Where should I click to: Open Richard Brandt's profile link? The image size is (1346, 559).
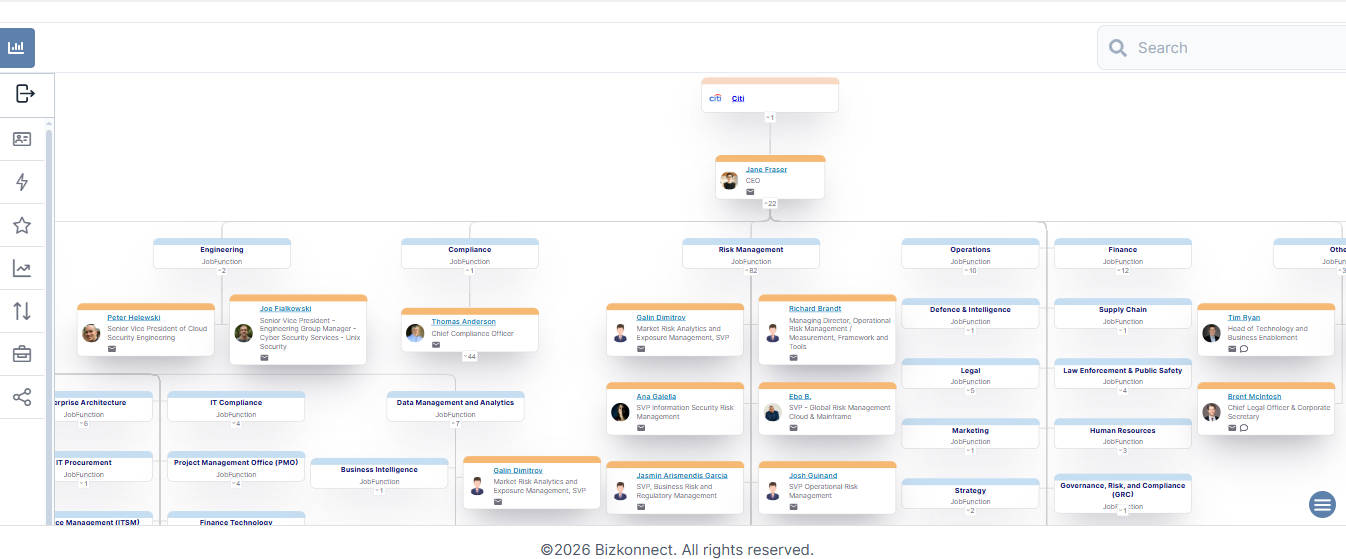coord(815,309)
